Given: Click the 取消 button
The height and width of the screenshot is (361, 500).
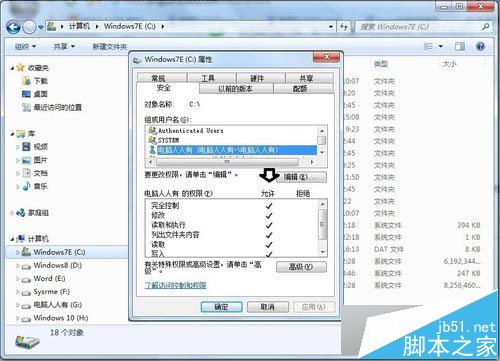Looking at the screenshot, I should point(268,307).
